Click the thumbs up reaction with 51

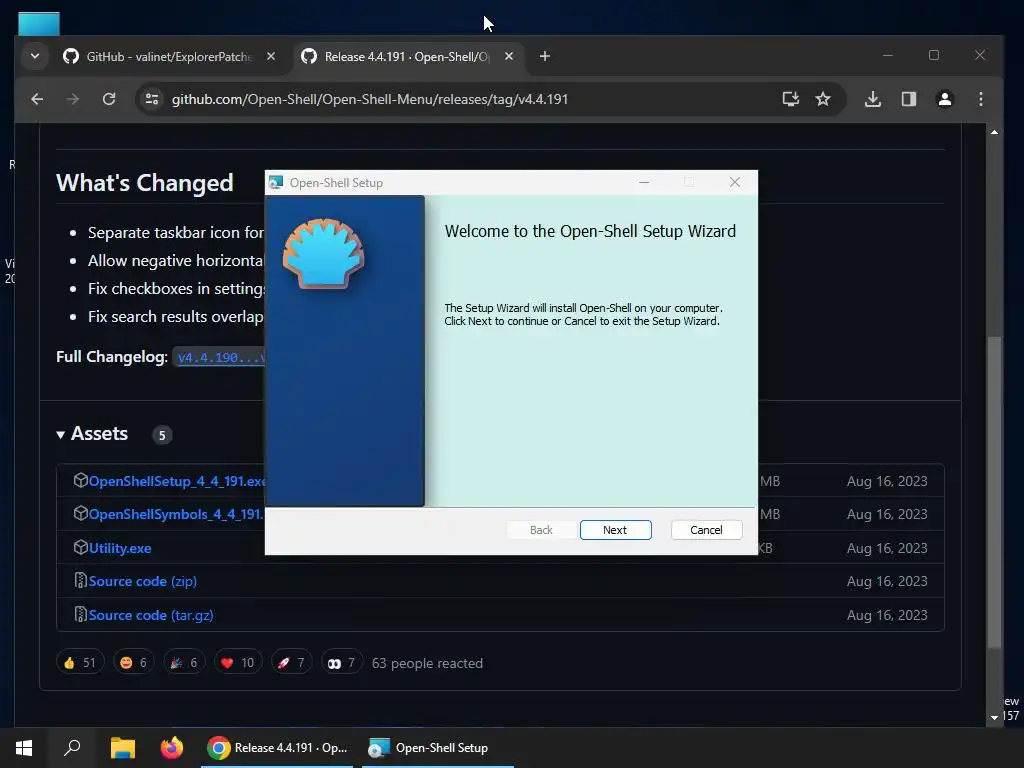[x=80, y=663]
